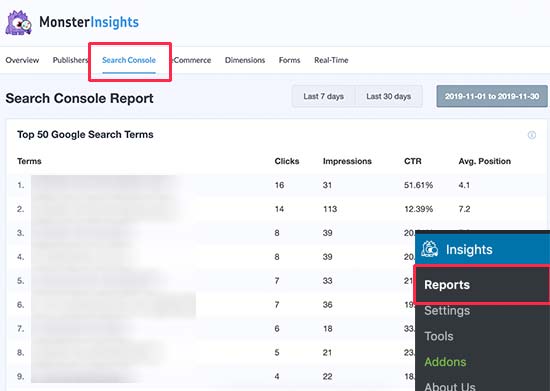Select the Search Console tab

click(x=129, y=60)
